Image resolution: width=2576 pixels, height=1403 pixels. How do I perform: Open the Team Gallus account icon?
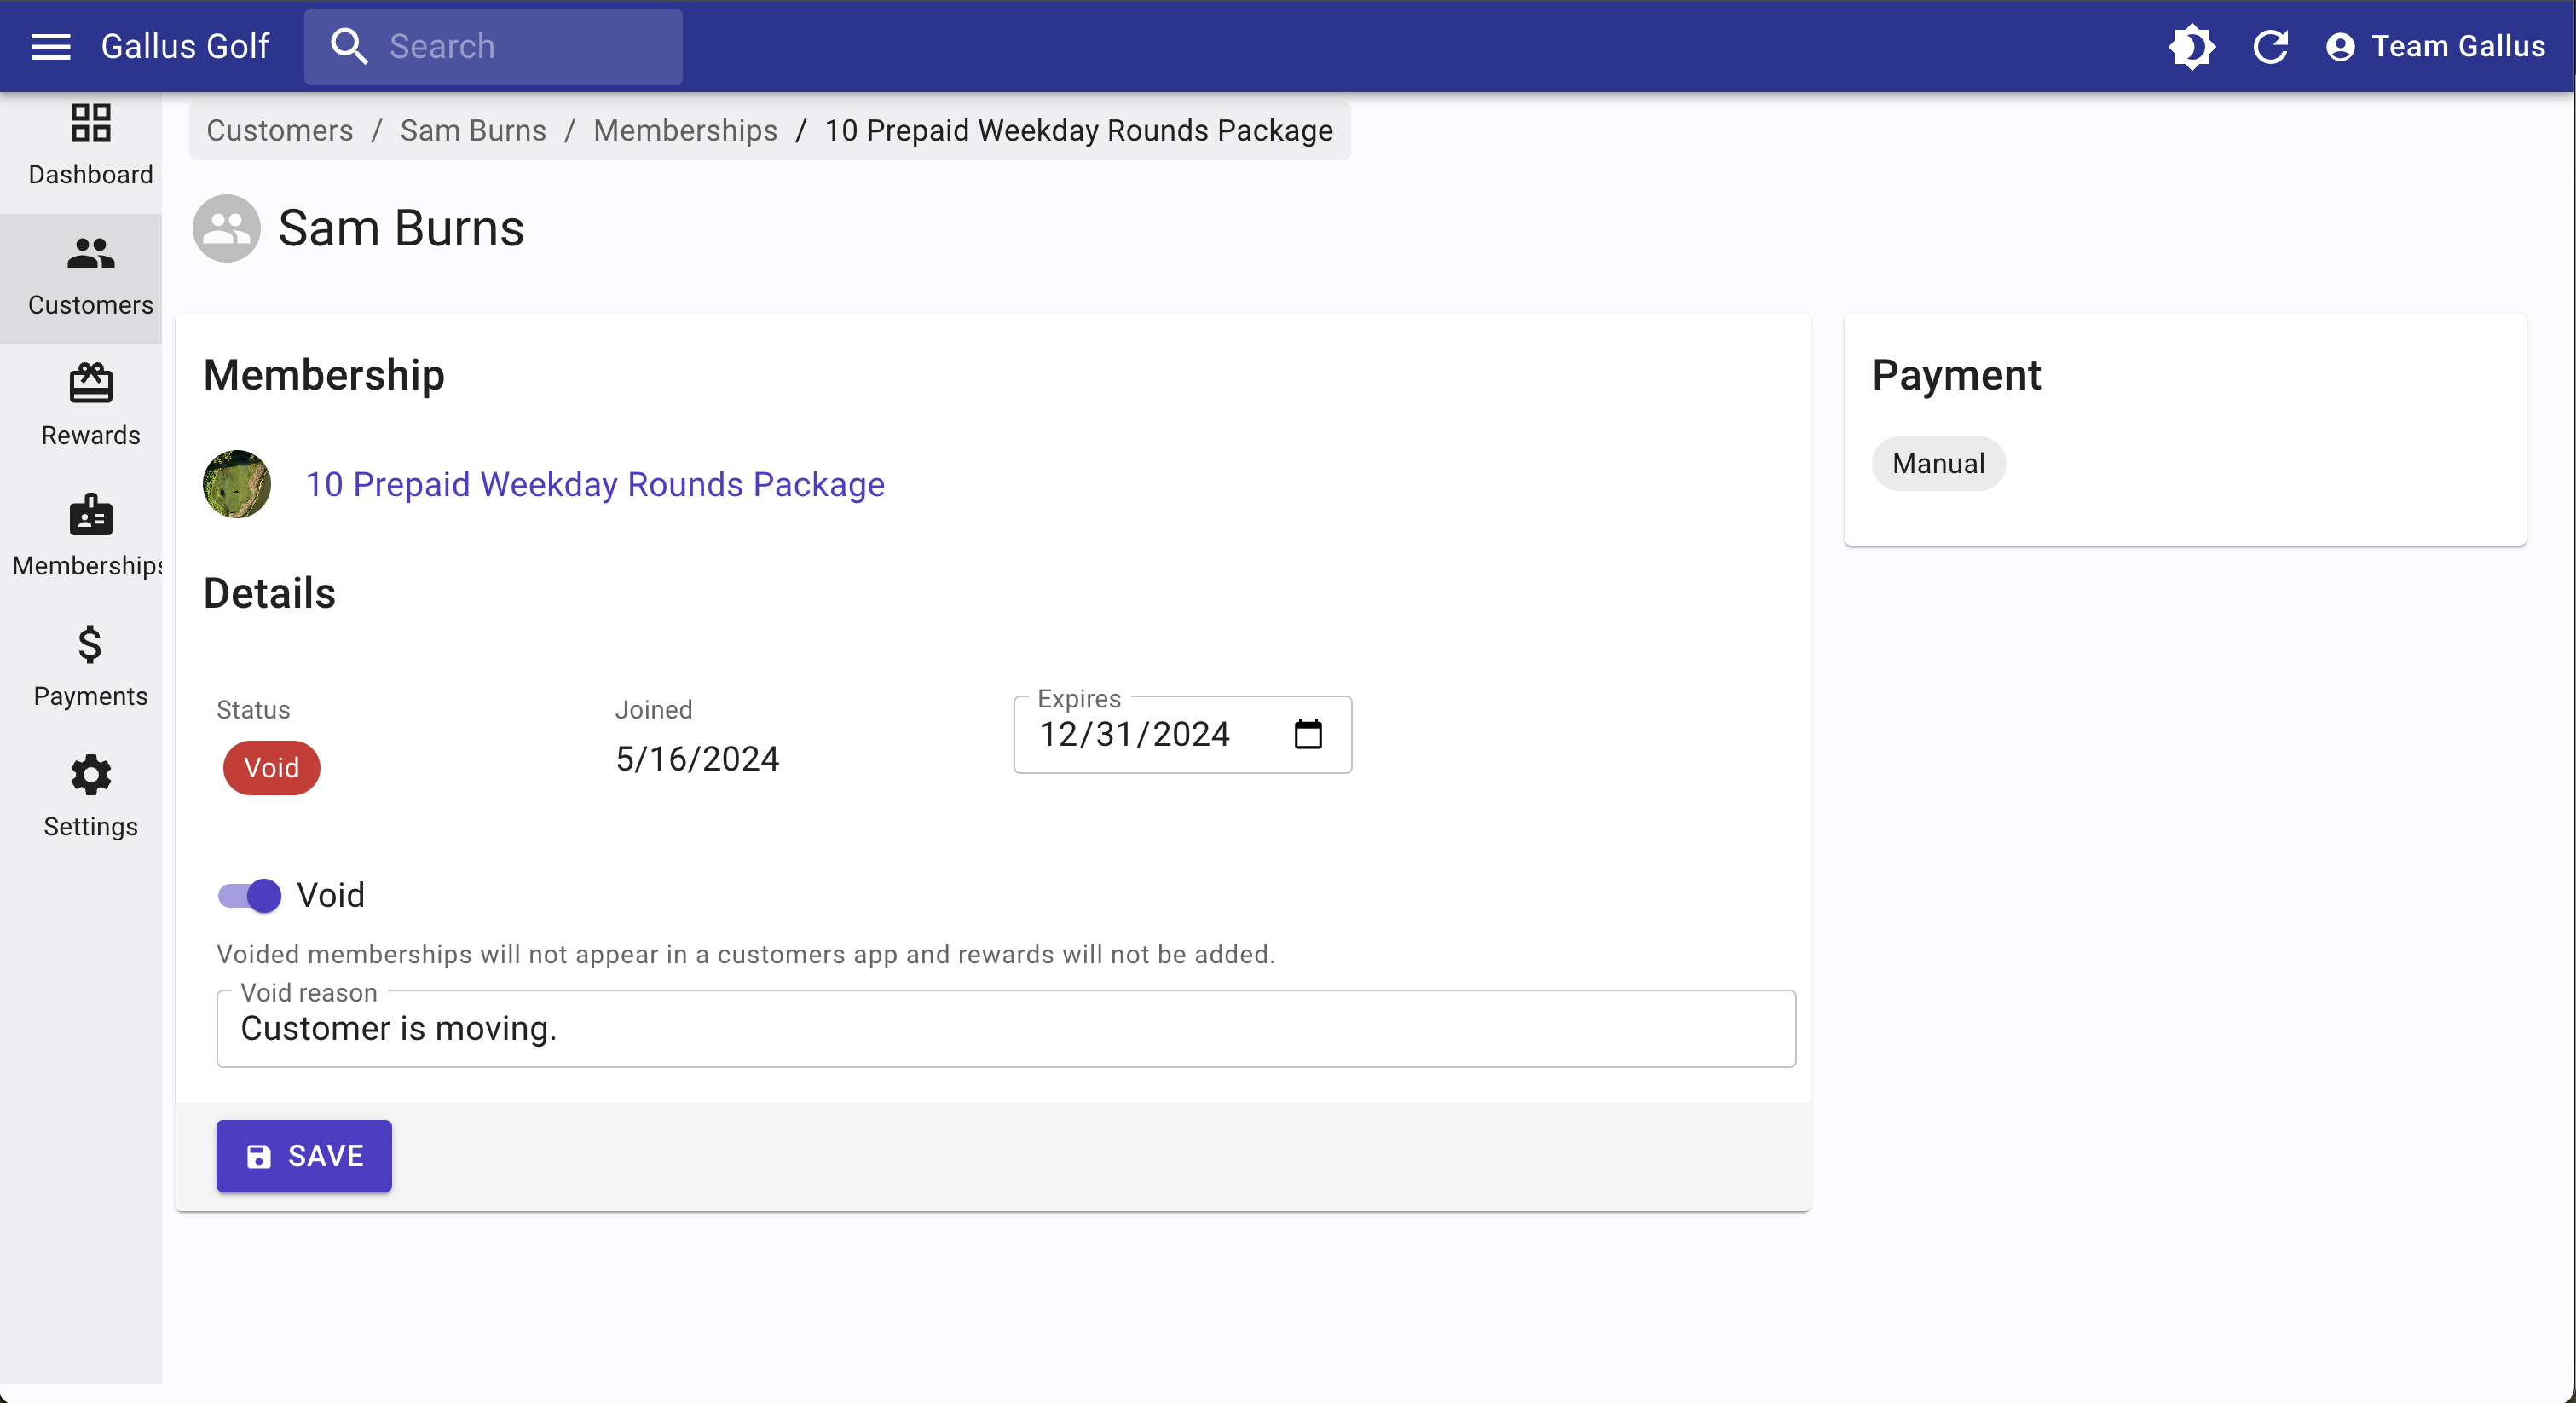2340,46
